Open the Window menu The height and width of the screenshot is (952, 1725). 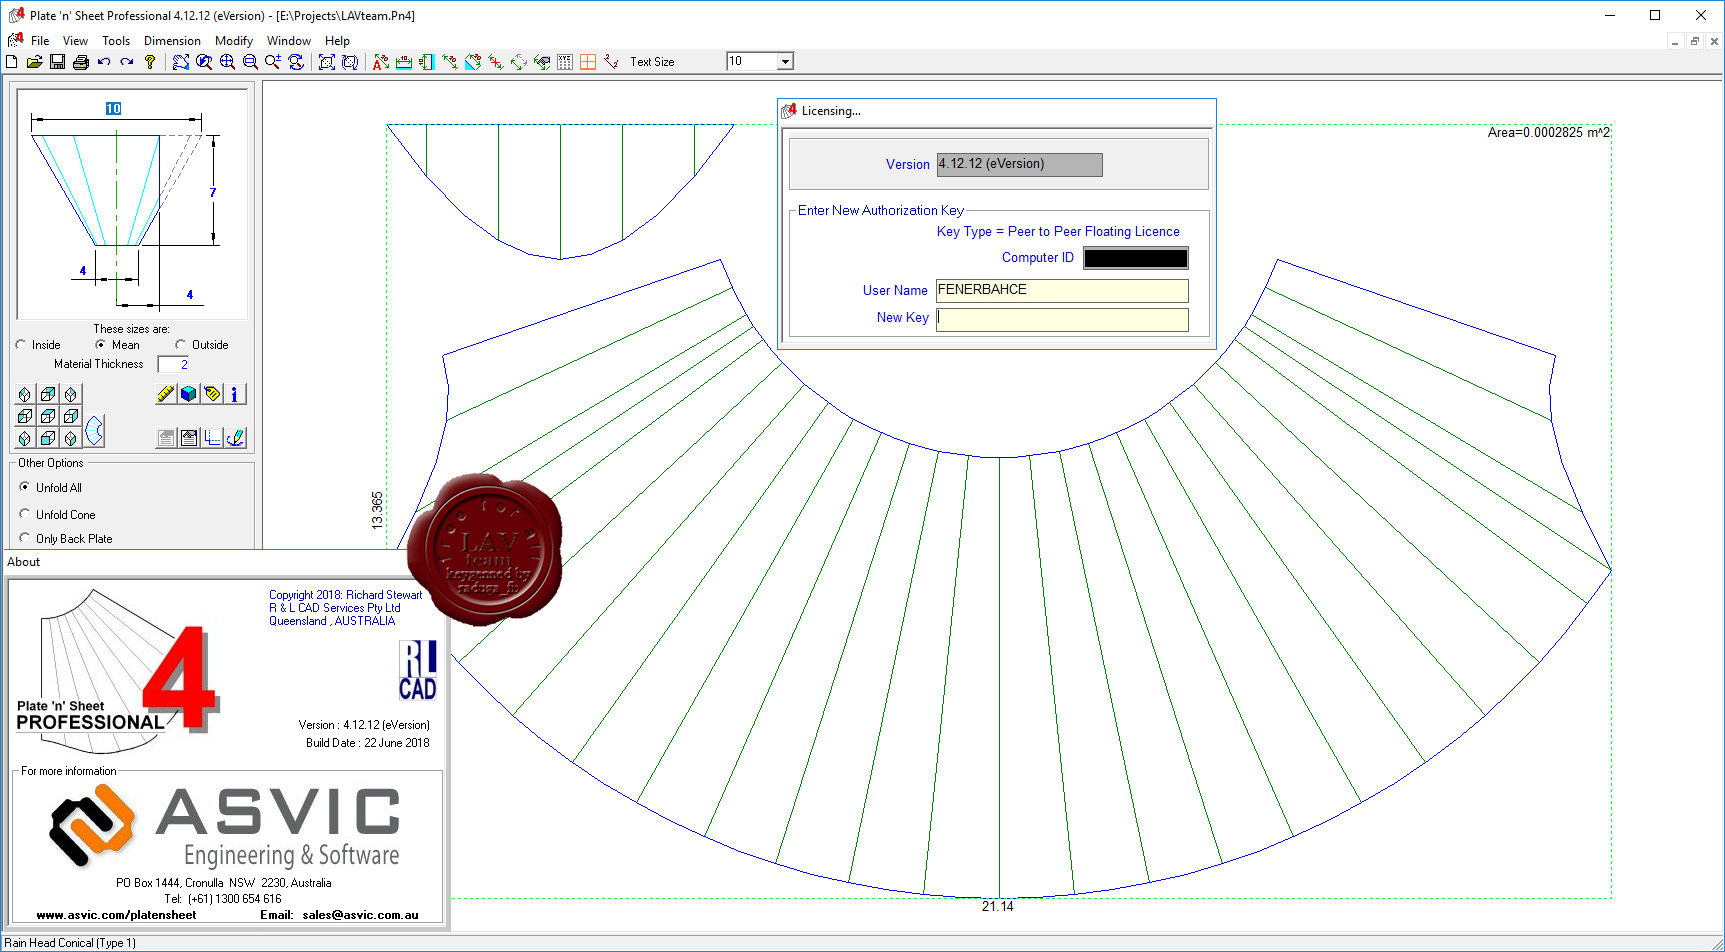click(289, 41)
